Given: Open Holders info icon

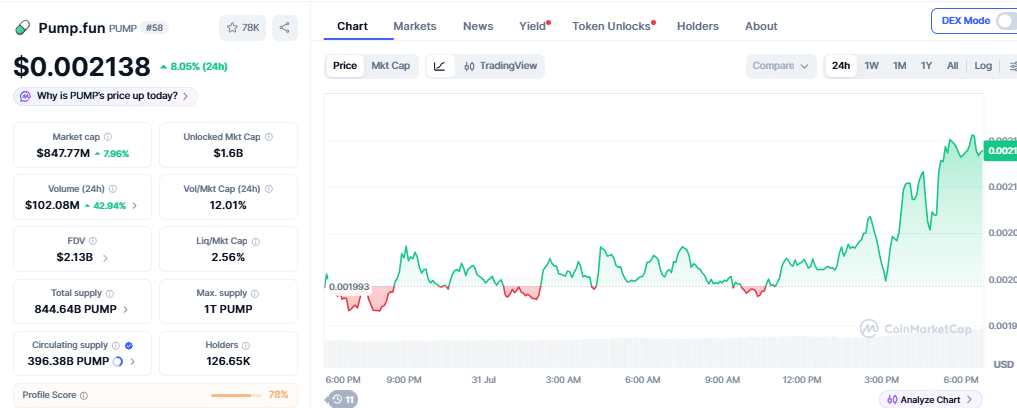Looking at the screenshot, I should [246, 345].
